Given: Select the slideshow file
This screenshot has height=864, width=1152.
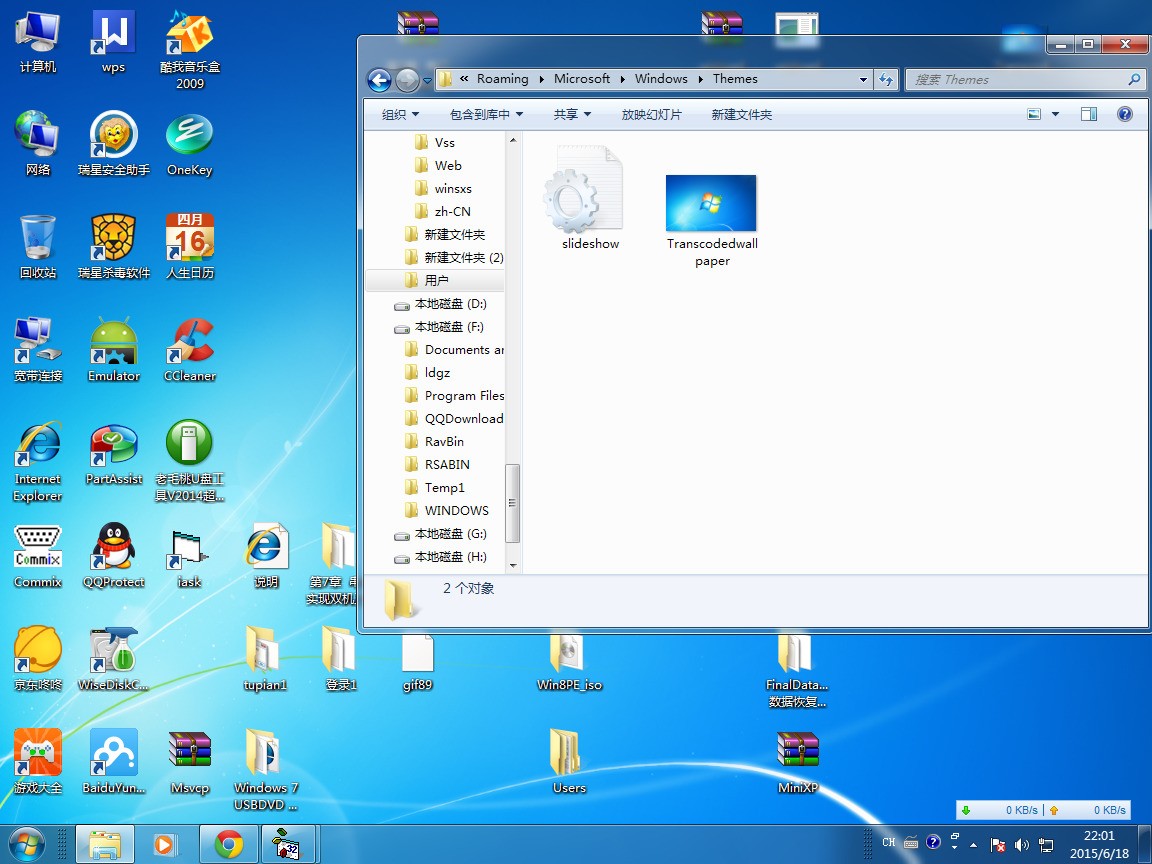Looking at the screenshot, I should tap(590, 198).
